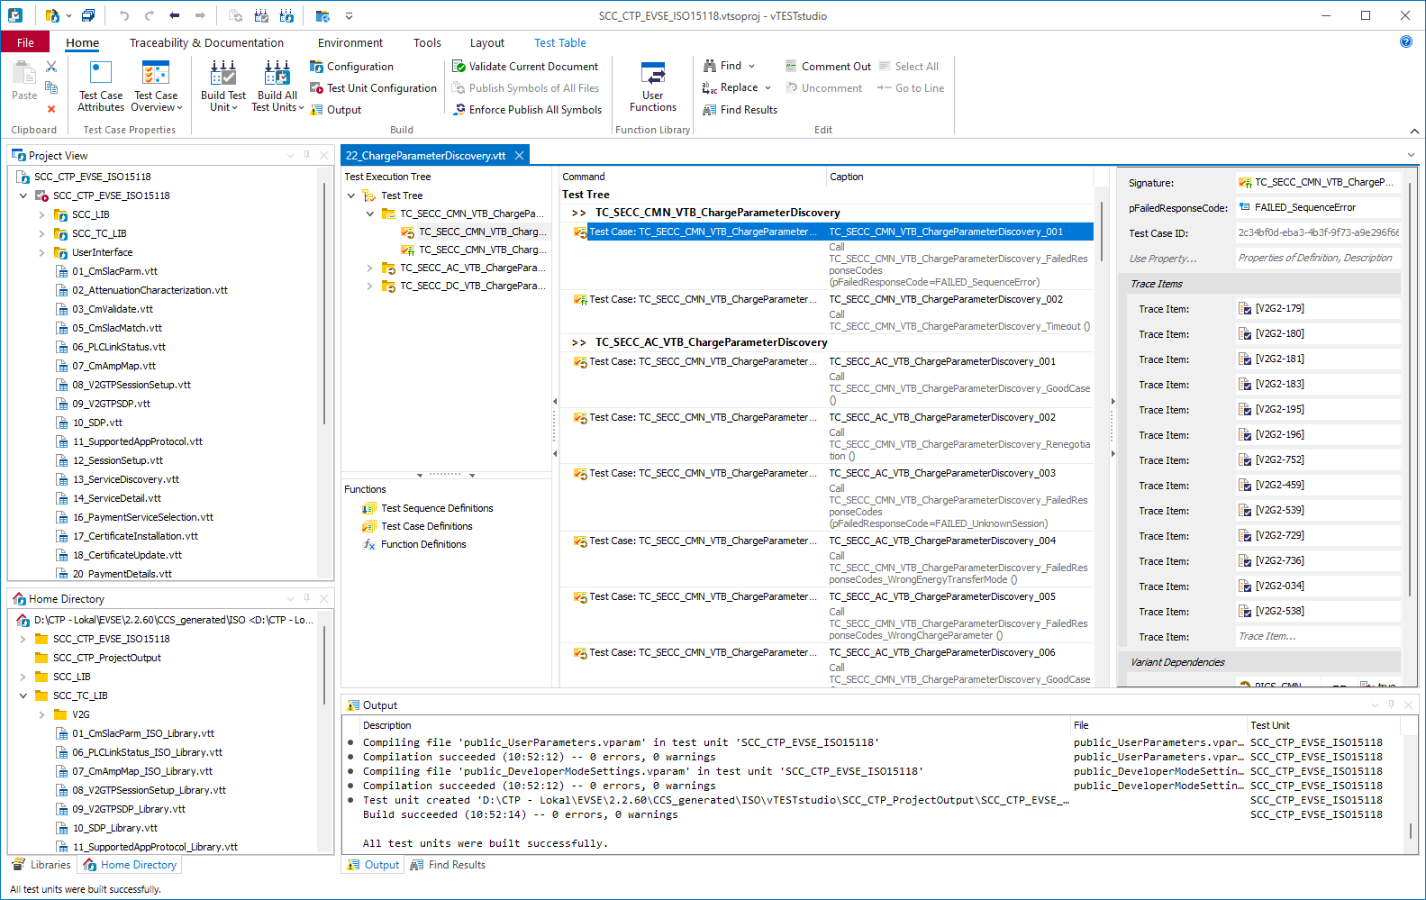The image size is (1426, 900).
Task: Validate Current Document
Action: [x=525, y=67]
